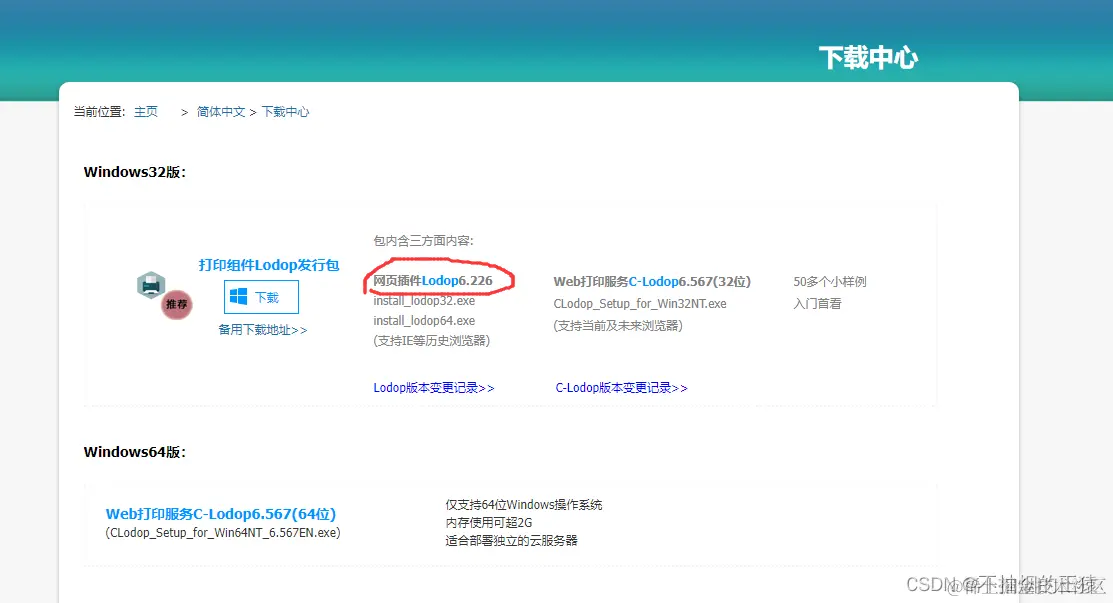This screenshot has height=603, width=1113.
Task: Open 50多个小样例 link
Action: point(830,282)
